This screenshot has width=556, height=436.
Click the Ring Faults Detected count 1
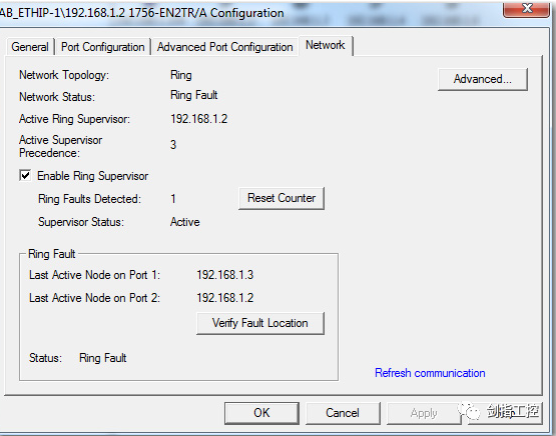pyautogui.click(x=173, y=199)
